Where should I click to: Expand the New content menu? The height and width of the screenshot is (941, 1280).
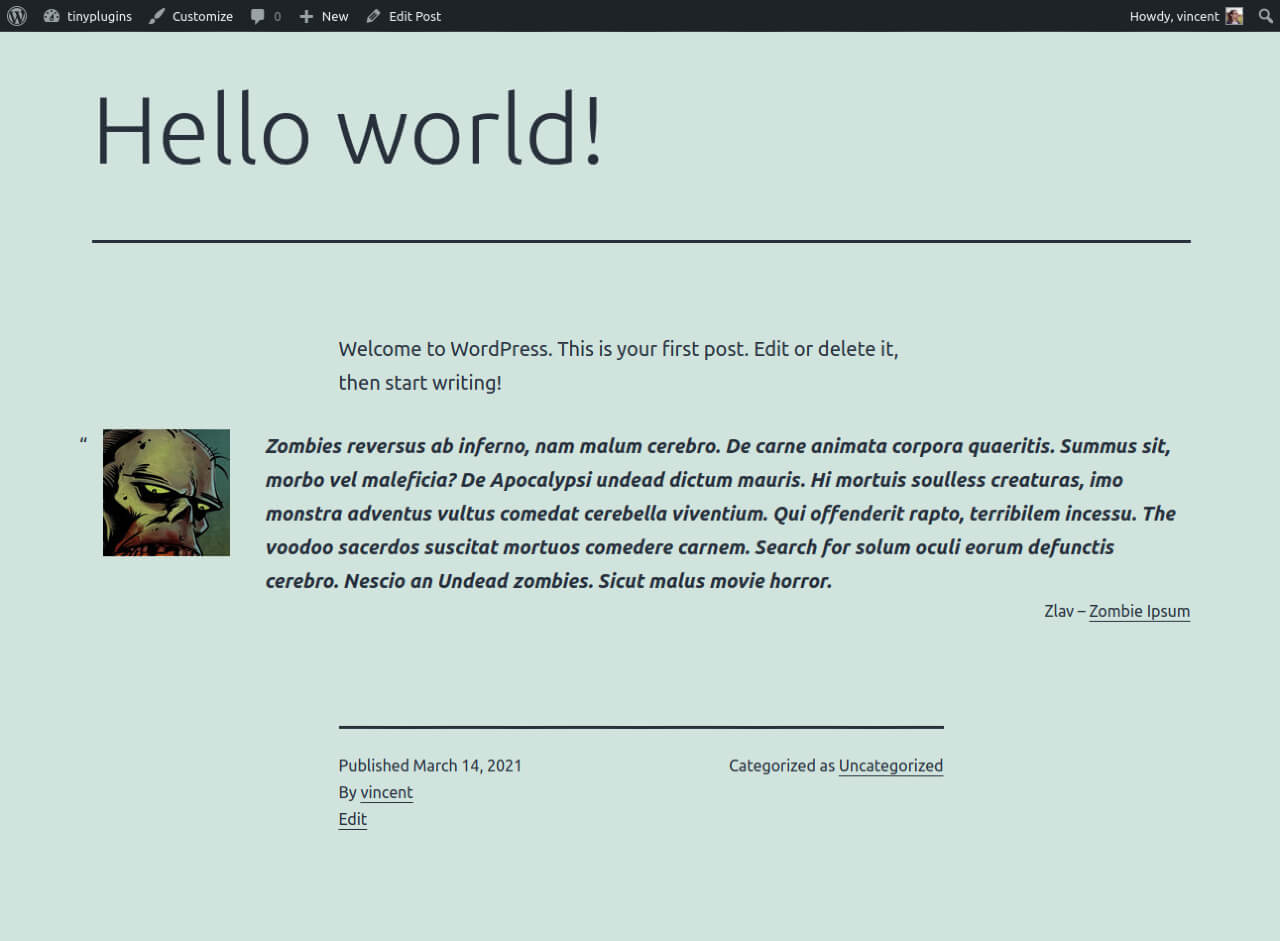(323, 16)
